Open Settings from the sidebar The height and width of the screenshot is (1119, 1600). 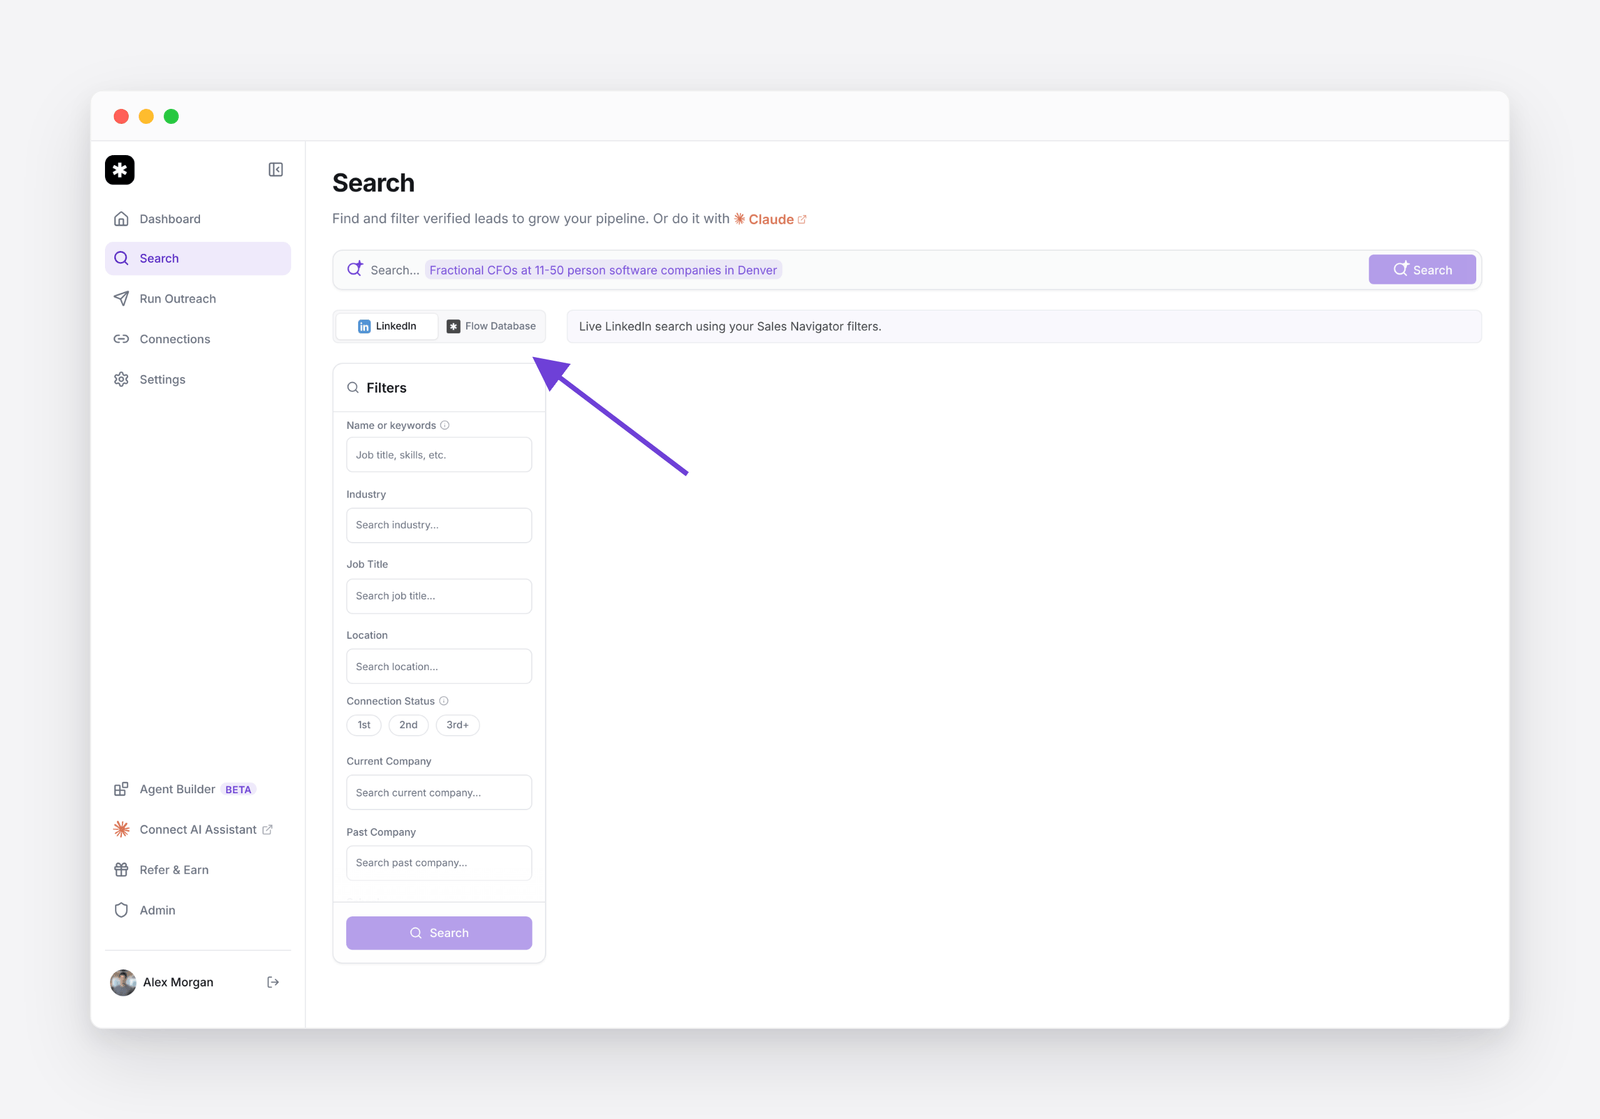(198, 380)
